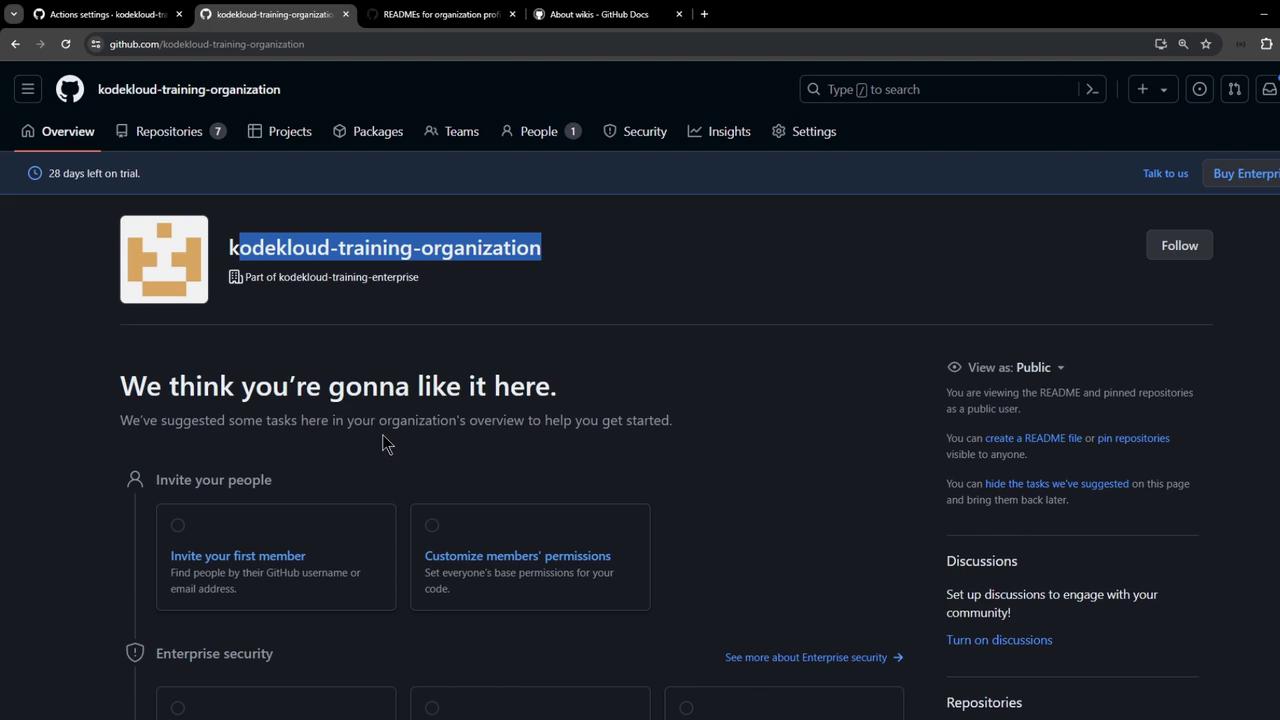The width and height of the screenshot is (1280, 720).
Task: Toggle first Enterprise security task circle
Action: 178,708
